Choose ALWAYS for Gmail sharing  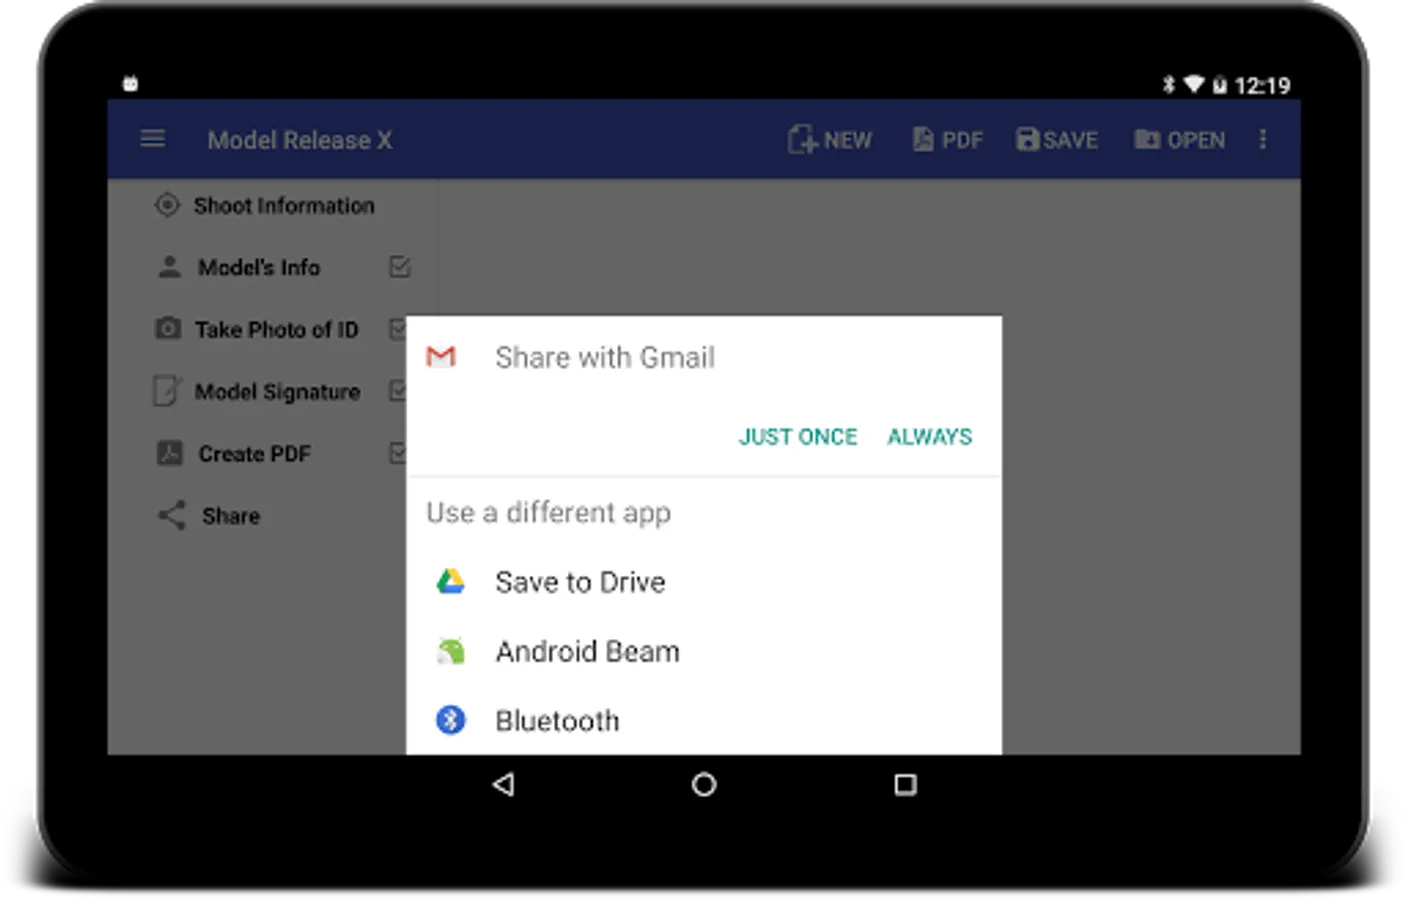930,437
